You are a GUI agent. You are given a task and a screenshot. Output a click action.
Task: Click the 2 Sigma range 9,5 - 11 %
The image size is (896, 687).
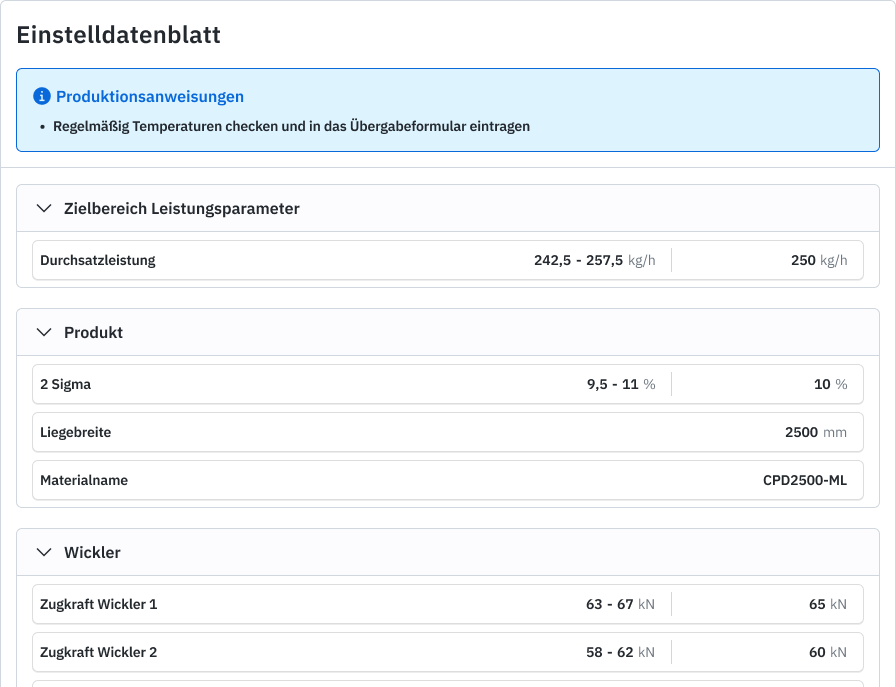(x=620, y=385)
